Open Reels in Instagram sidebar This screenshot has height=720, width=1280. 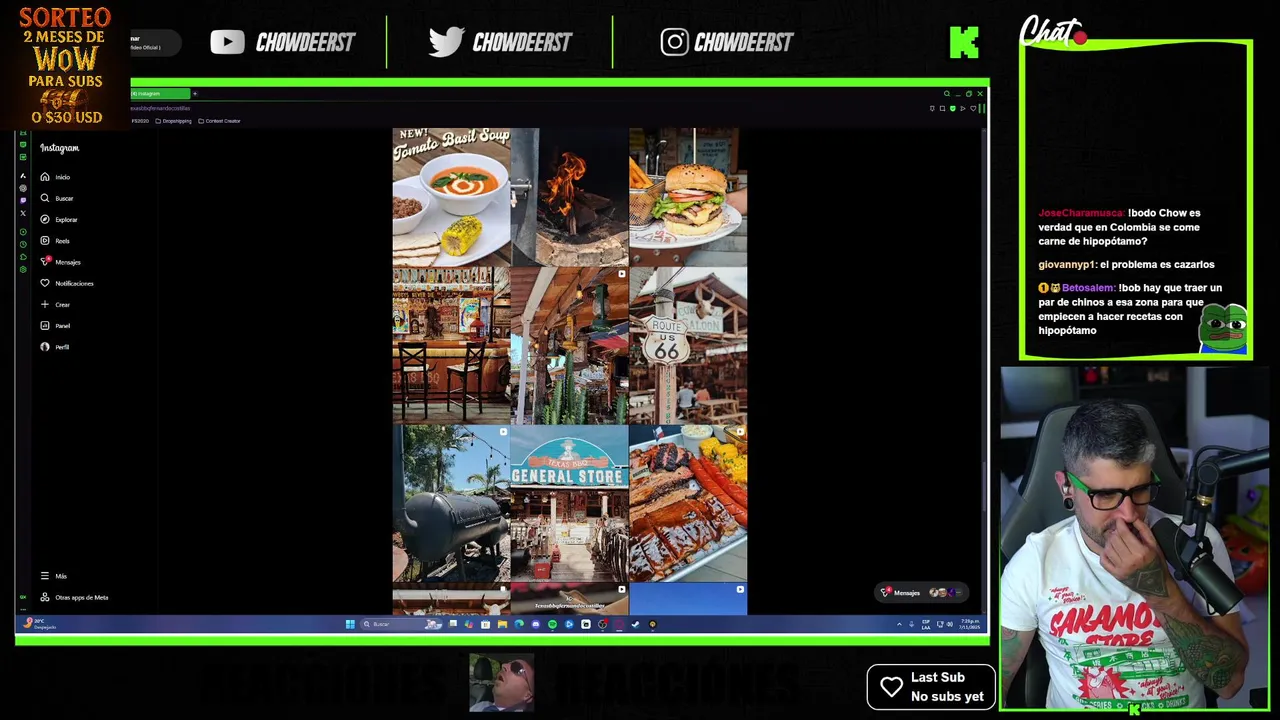[x=55, y=241]
